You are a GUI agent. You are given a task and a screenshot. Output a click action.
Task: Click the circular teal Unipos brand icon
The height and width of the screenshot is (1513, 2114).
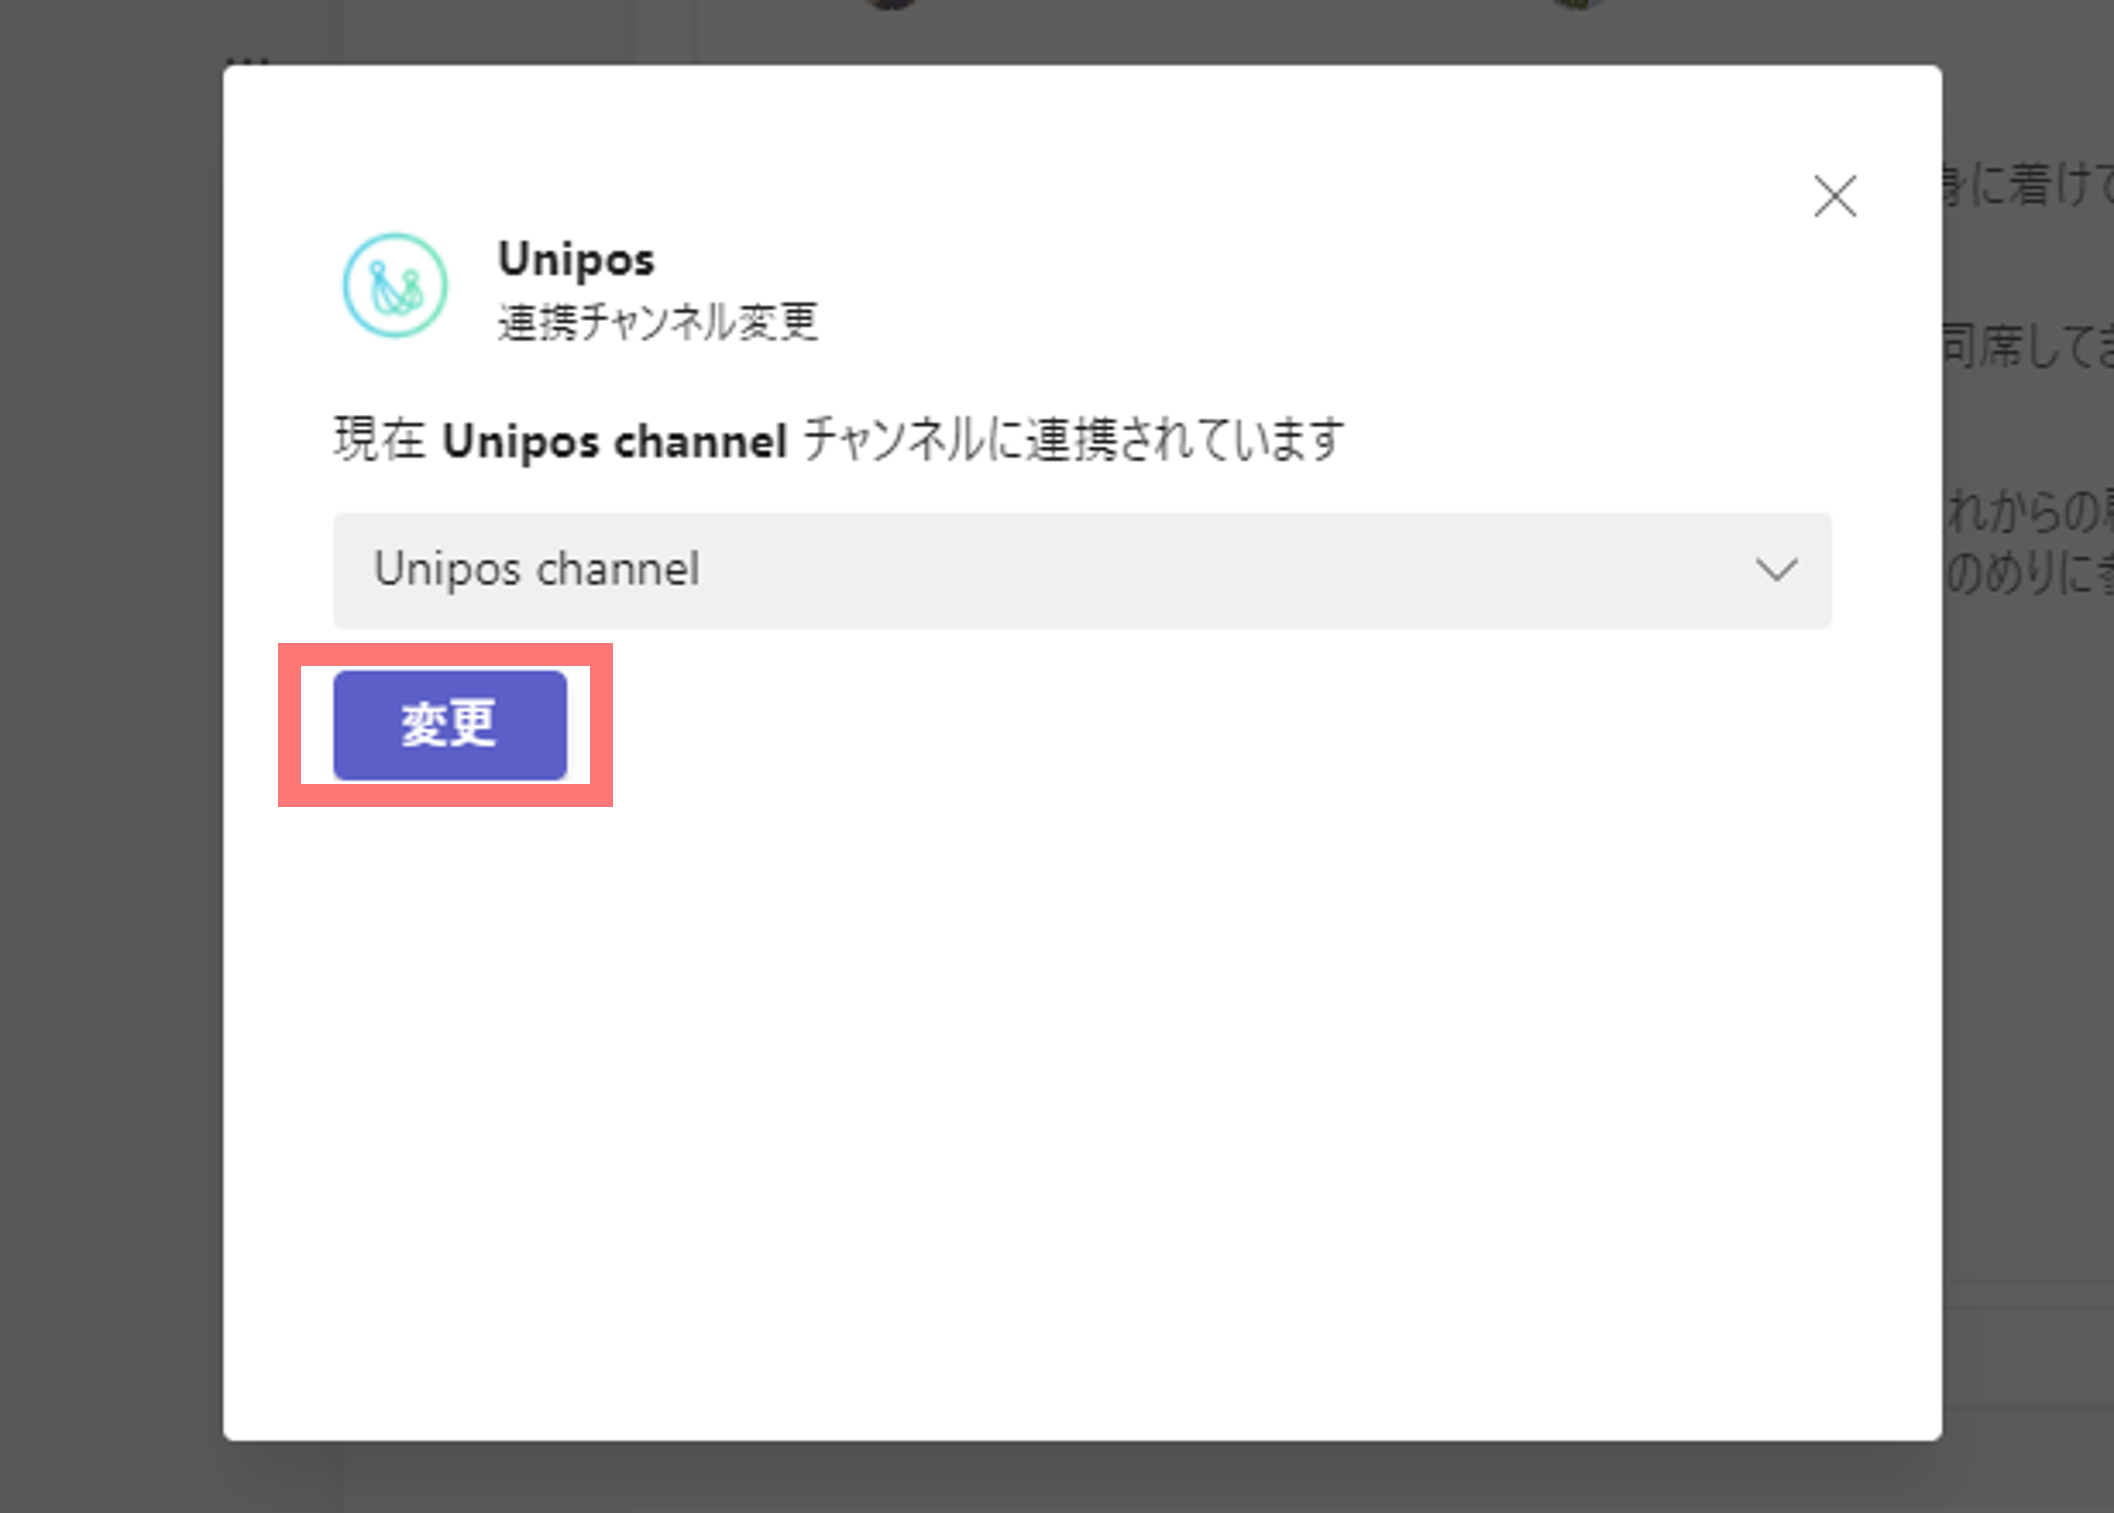pyautogui.click(x=393, y=285)
